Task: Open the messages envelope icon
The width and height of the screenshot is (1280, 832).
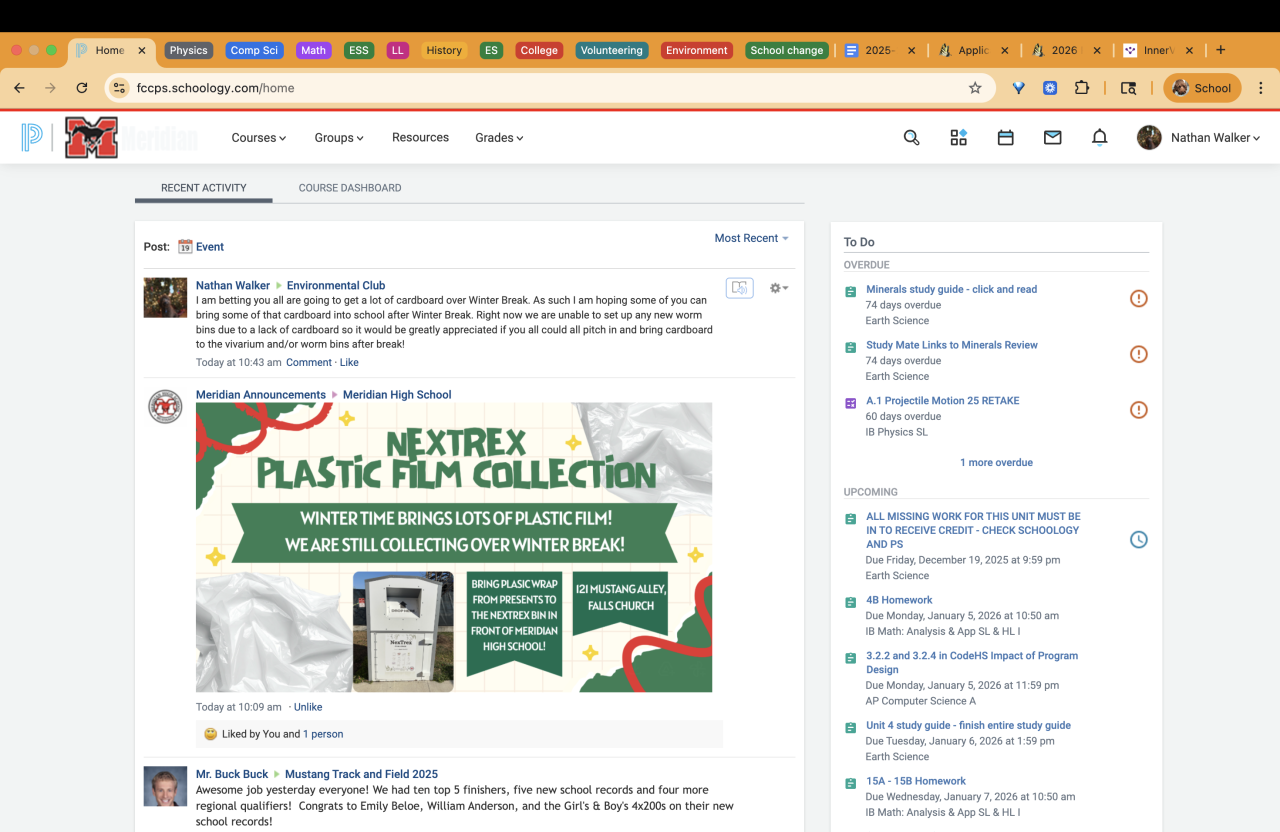Action: tap(1052, 138)
